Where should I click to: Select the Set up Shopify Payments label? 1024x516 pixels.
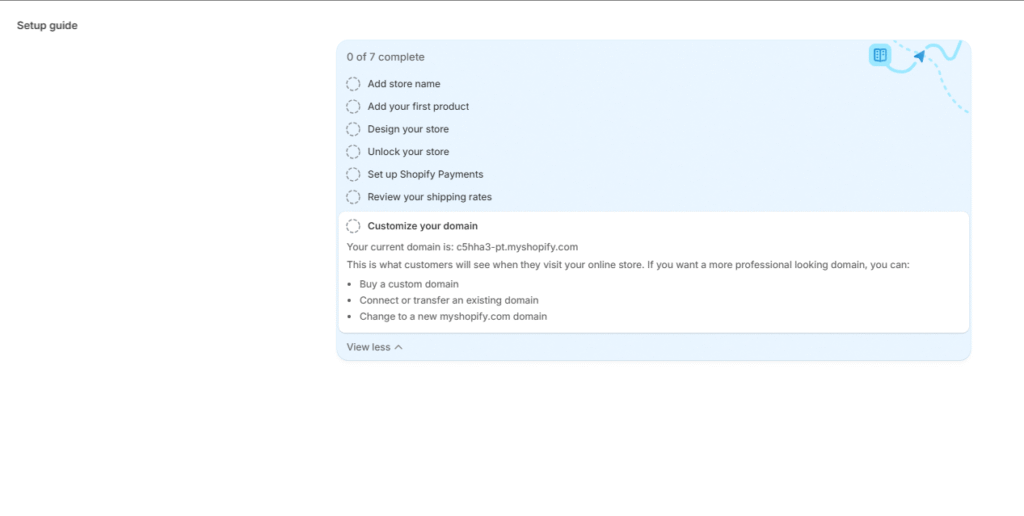click(x=425, y=175)
